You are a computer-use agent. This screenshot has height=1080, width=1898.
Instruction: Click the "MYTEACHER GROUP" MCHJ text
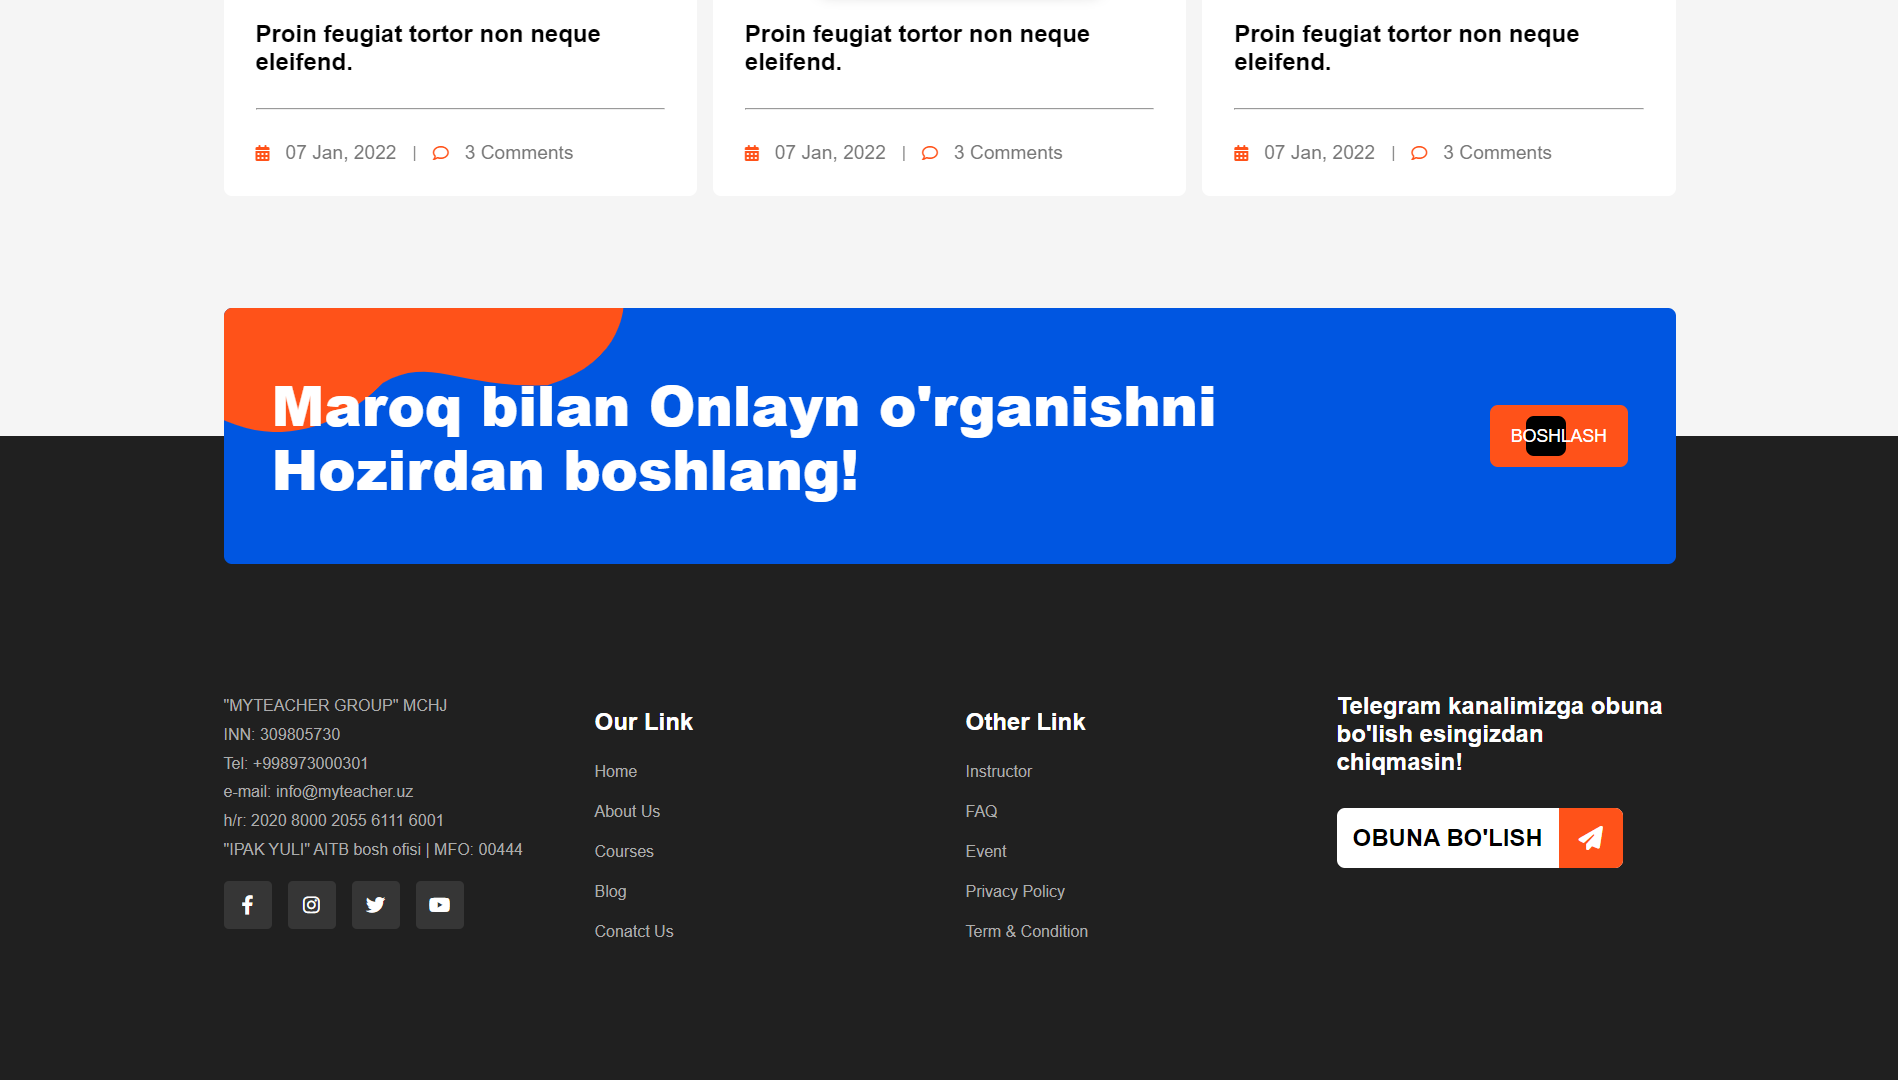[x=335, y=705]
